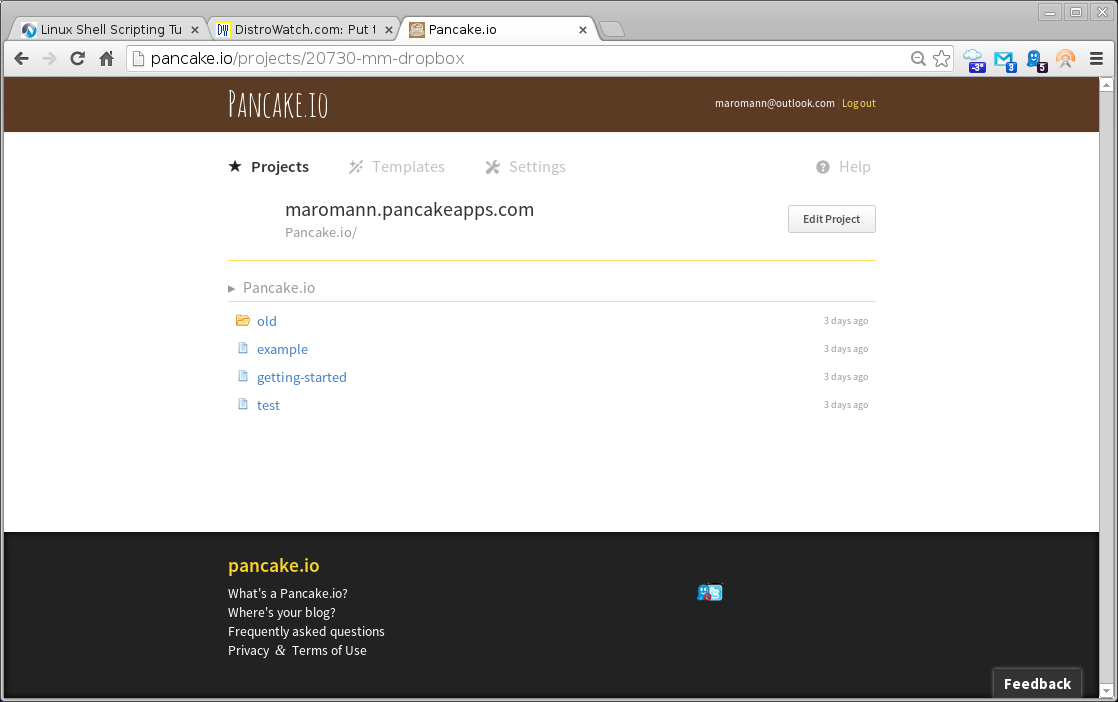Open the weather cloud extension icon
The image size is (1118, 702).
(974, 60)
